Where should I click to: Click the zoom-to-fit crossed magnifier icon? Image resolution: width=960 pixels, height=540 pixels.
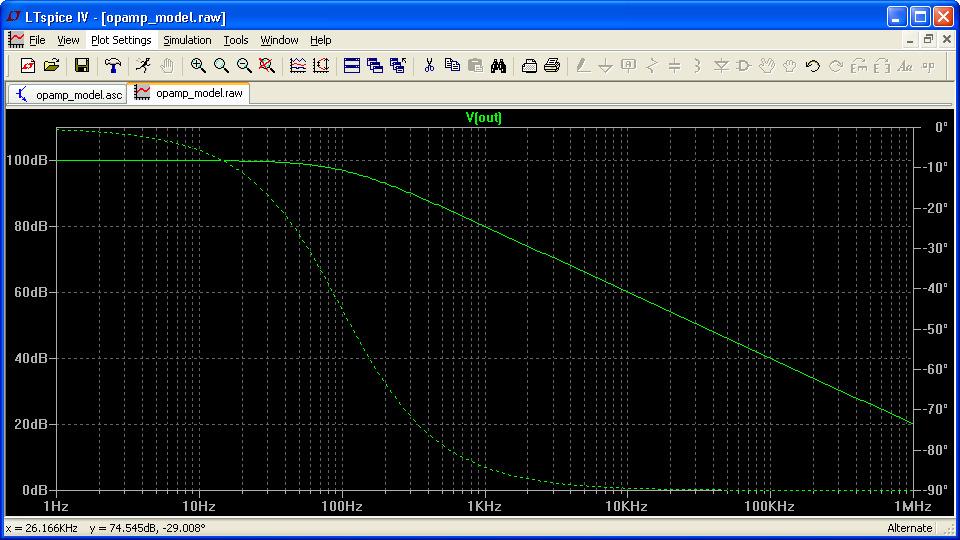266,66
